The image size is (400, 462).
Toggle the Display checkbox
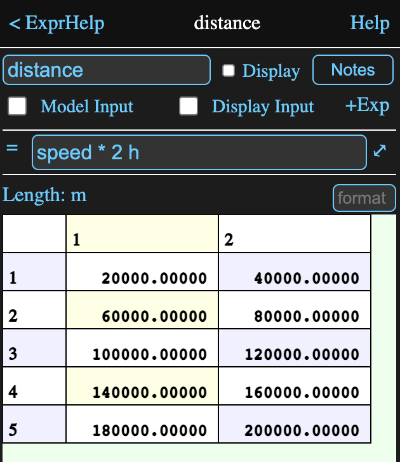tap(228, 71)
